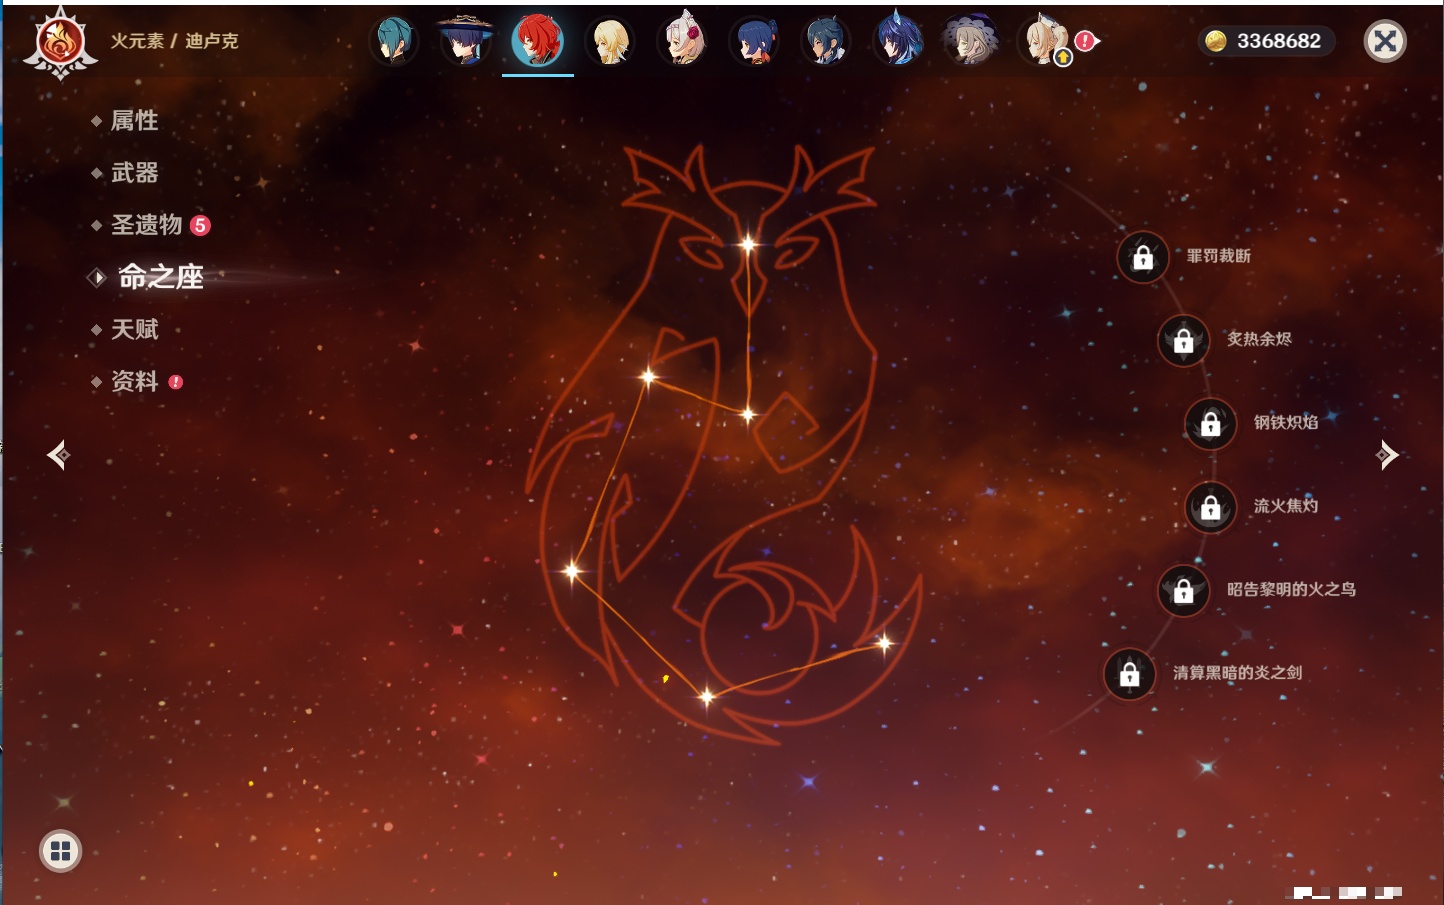Open the grid menu button at bottom-left

point(60,851)
